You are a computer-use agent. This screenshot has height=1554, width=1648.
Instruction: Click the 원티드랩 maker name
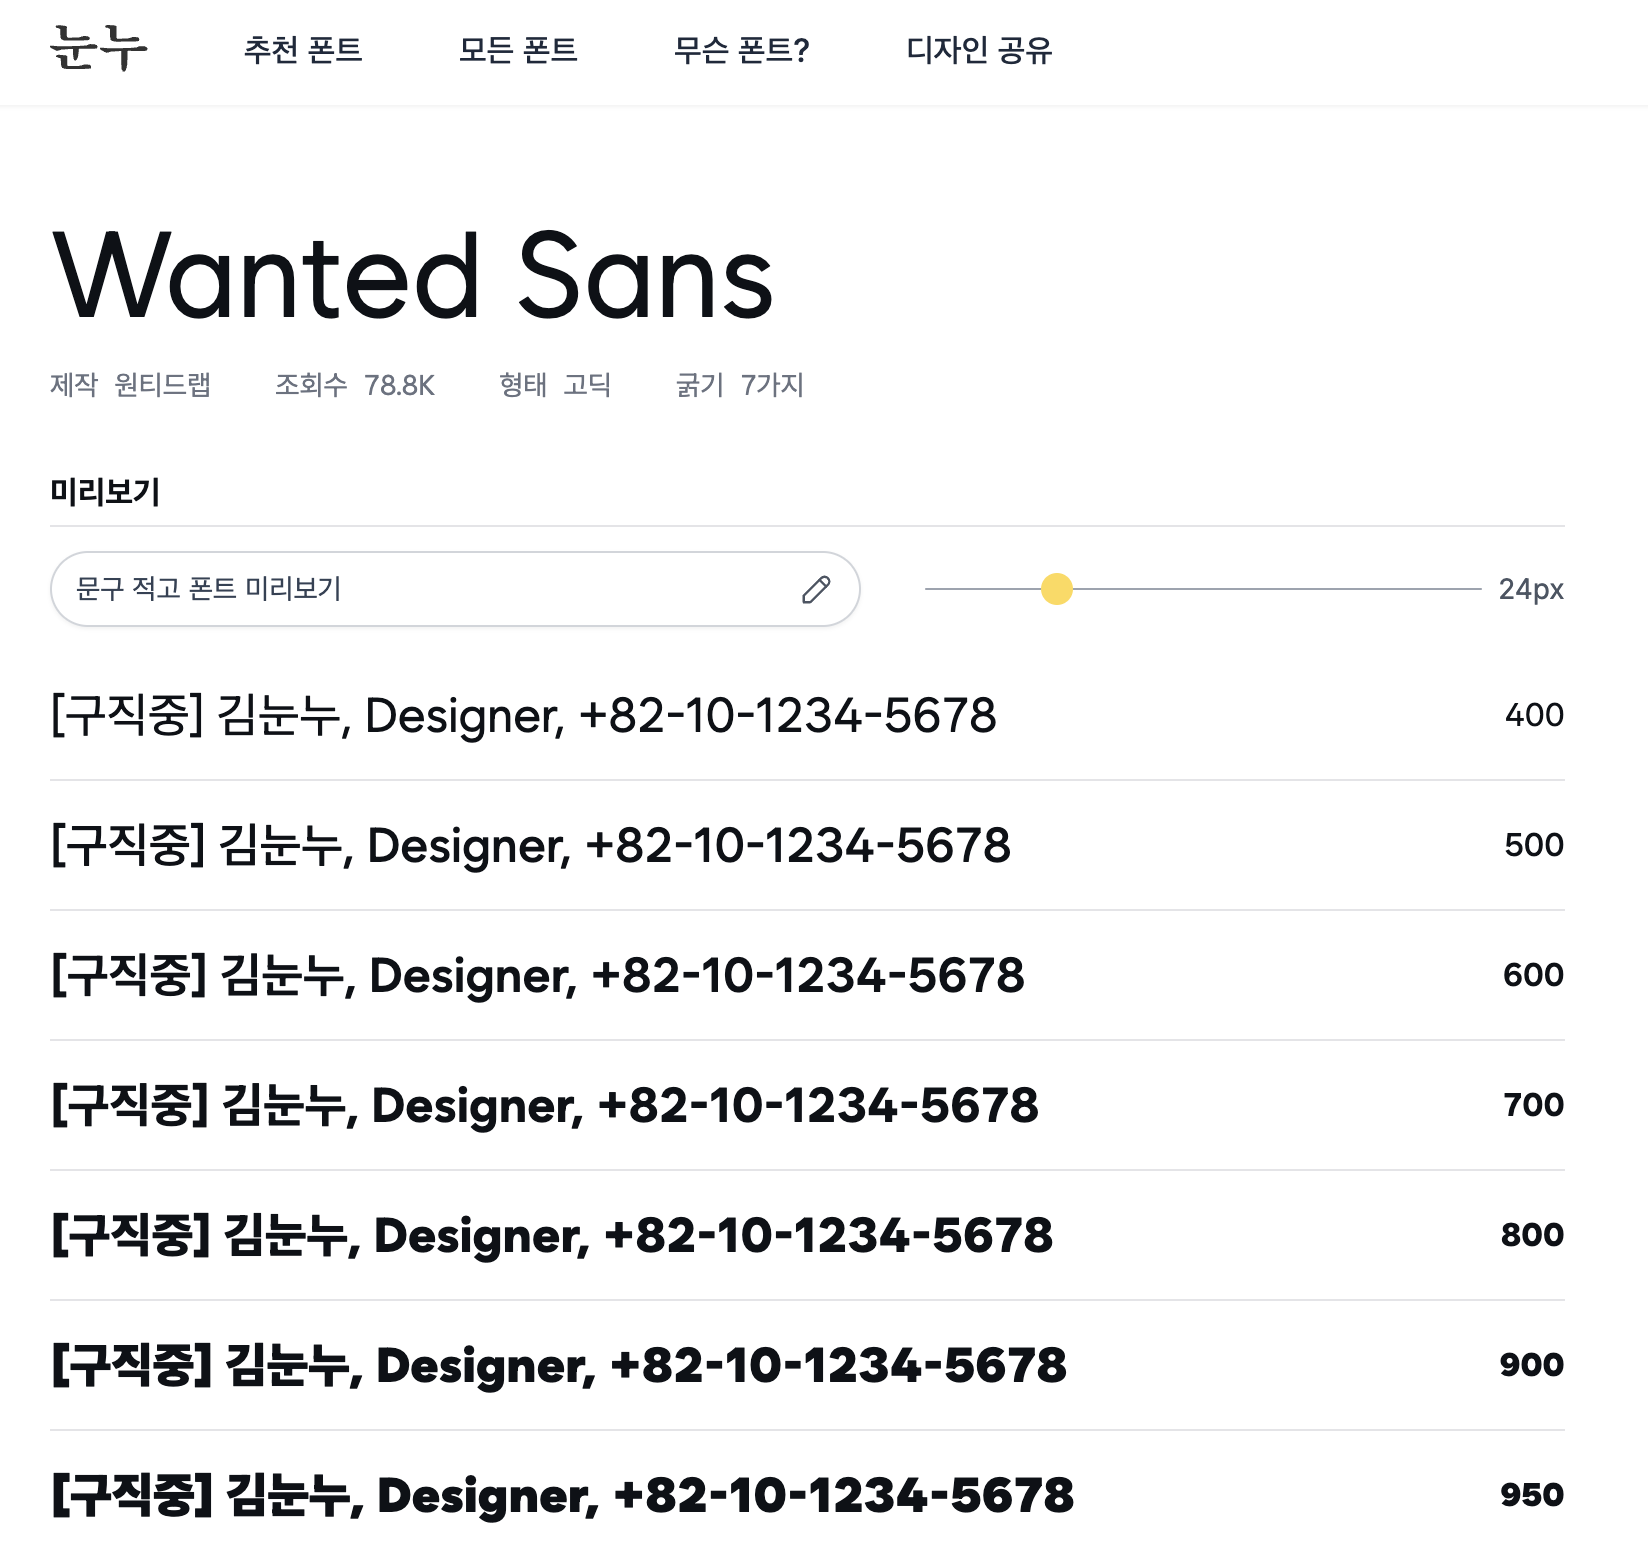162,385
